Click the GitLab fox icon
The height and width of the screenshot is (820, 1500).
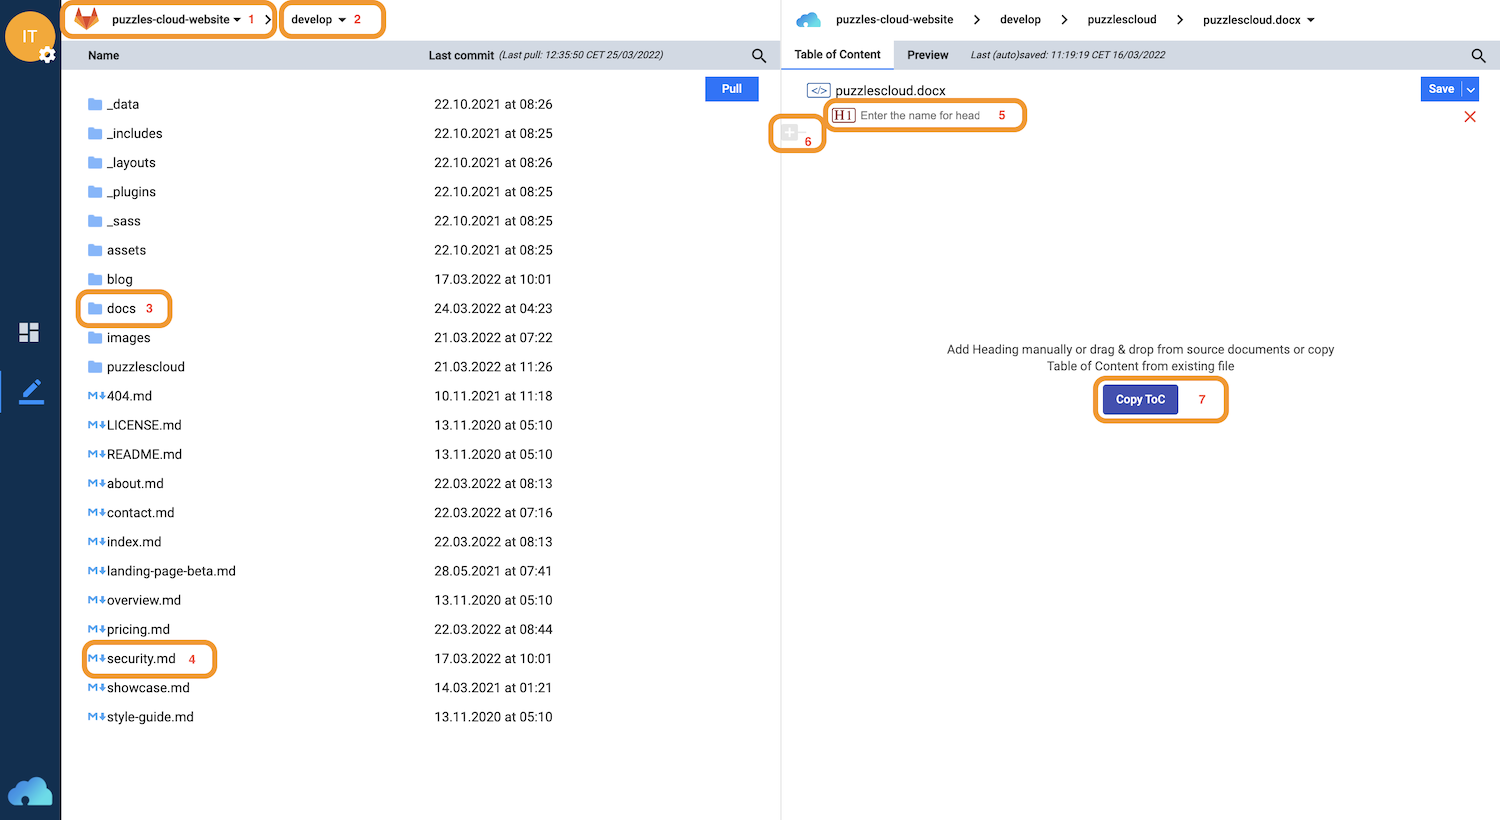pyautogui.click(x=87, y=19)
